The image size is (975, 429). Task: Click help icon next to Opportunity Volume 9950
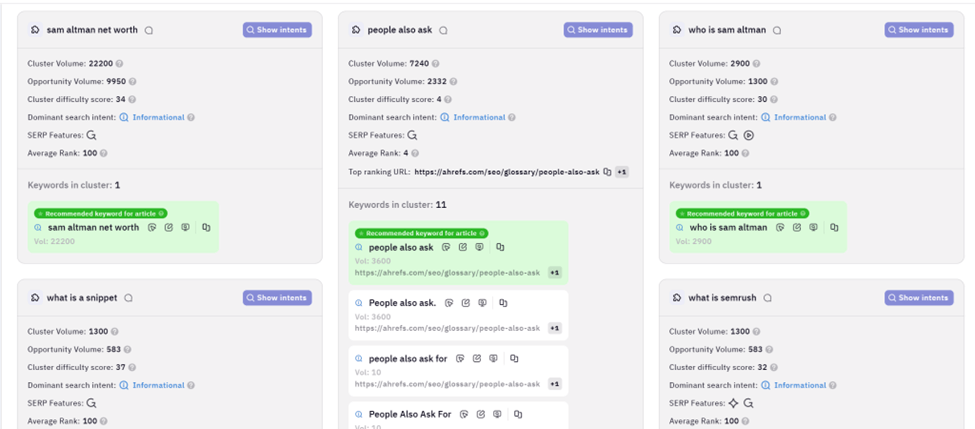coord(132,81)
